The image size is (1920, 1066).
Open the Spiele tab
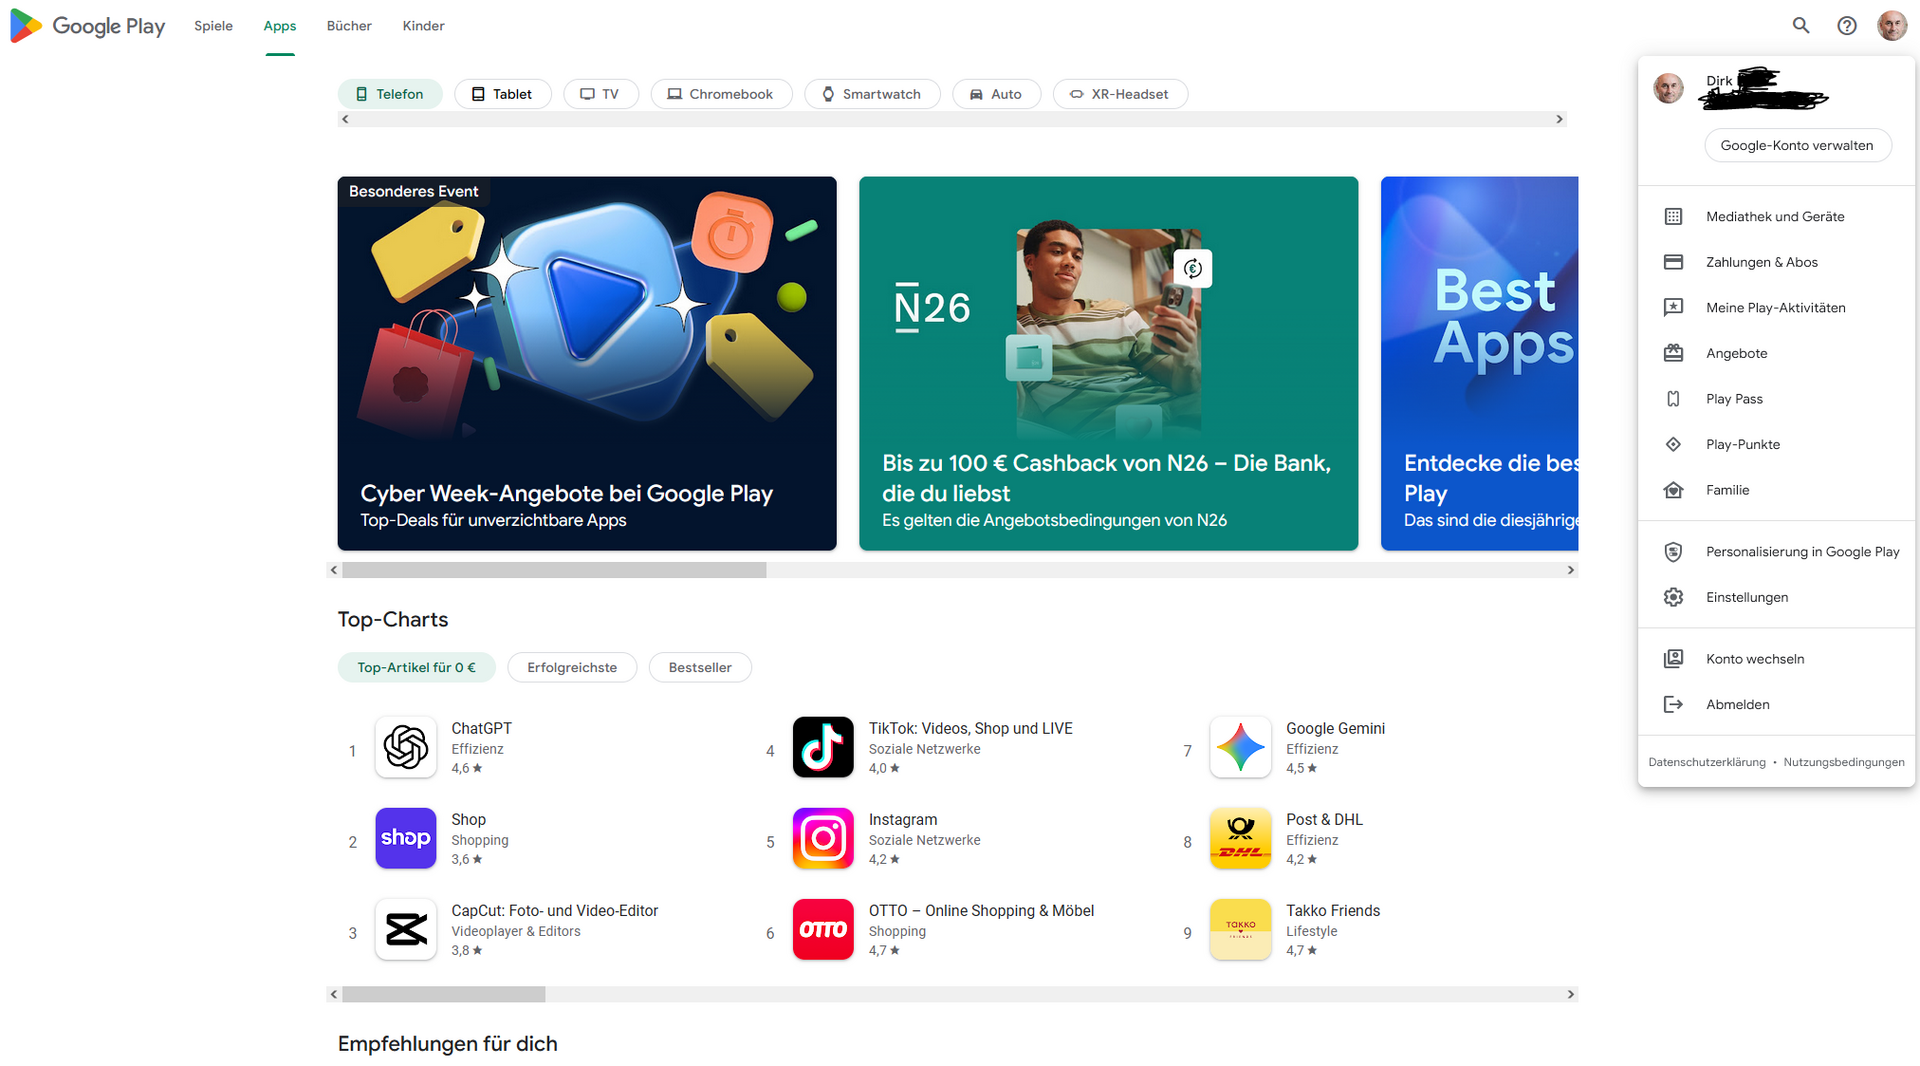213,26
